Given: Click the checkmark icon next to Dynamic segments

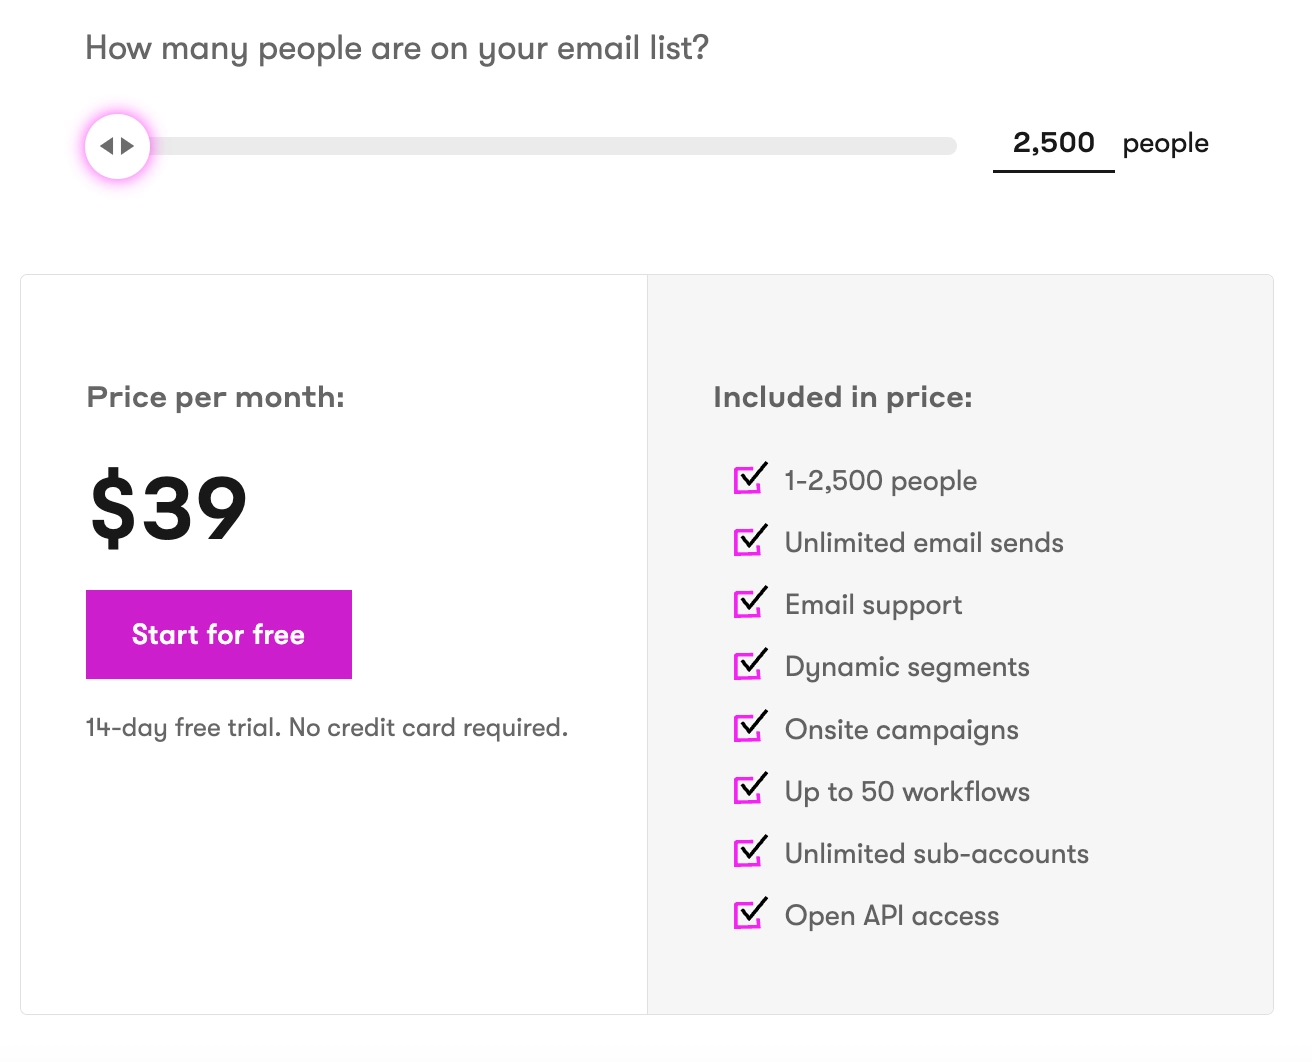Looking at the screenshot, I should 749,665.
